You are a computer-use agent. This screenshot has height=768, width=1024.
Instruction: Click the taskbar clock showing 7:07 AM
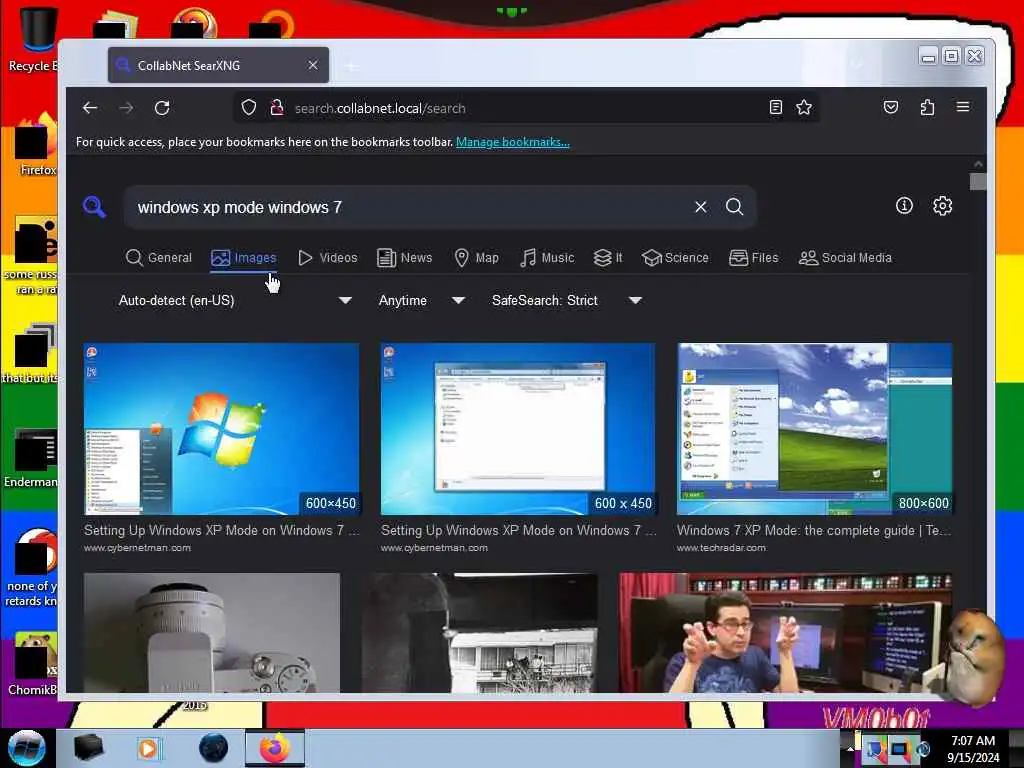pos(973,748)
